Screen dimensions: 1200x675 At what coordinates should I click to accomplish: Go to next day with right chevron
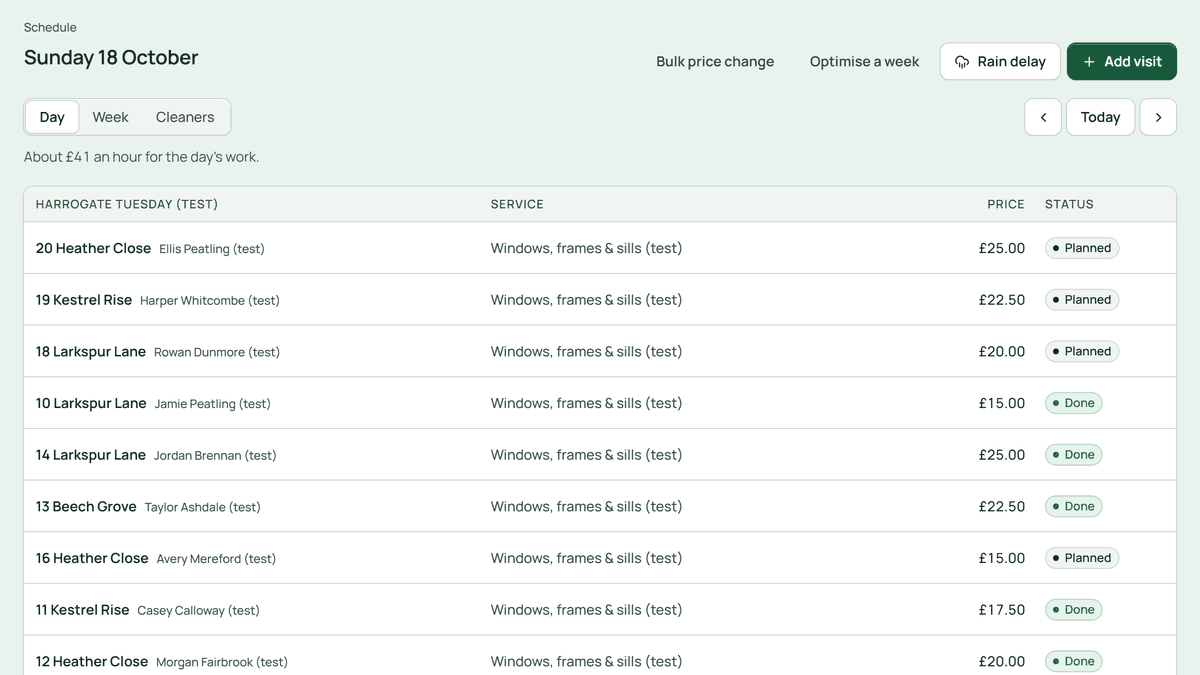[x=1158, y=117]
